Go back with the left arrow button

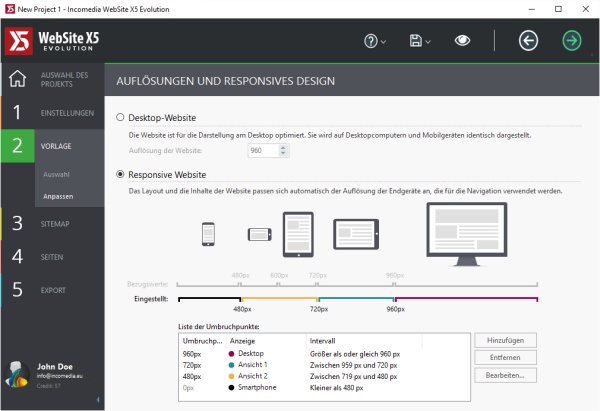[528, 41]
